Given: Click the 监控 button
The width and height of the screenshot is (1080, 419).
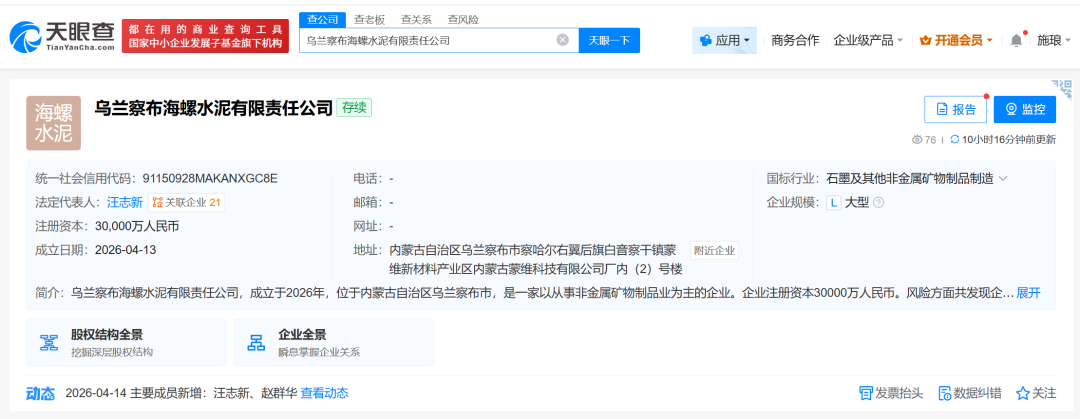Looking at the screenshot, I should pyautogui.click(x=1025, y=109).
